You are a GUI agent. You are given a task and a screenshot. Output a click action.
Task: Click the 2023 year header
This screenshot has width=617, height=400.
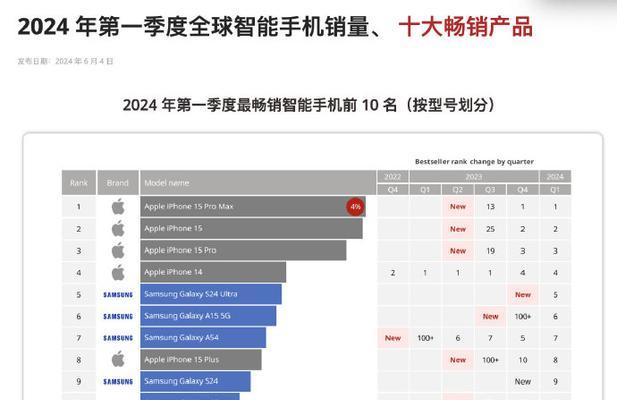tap(474, 177)
